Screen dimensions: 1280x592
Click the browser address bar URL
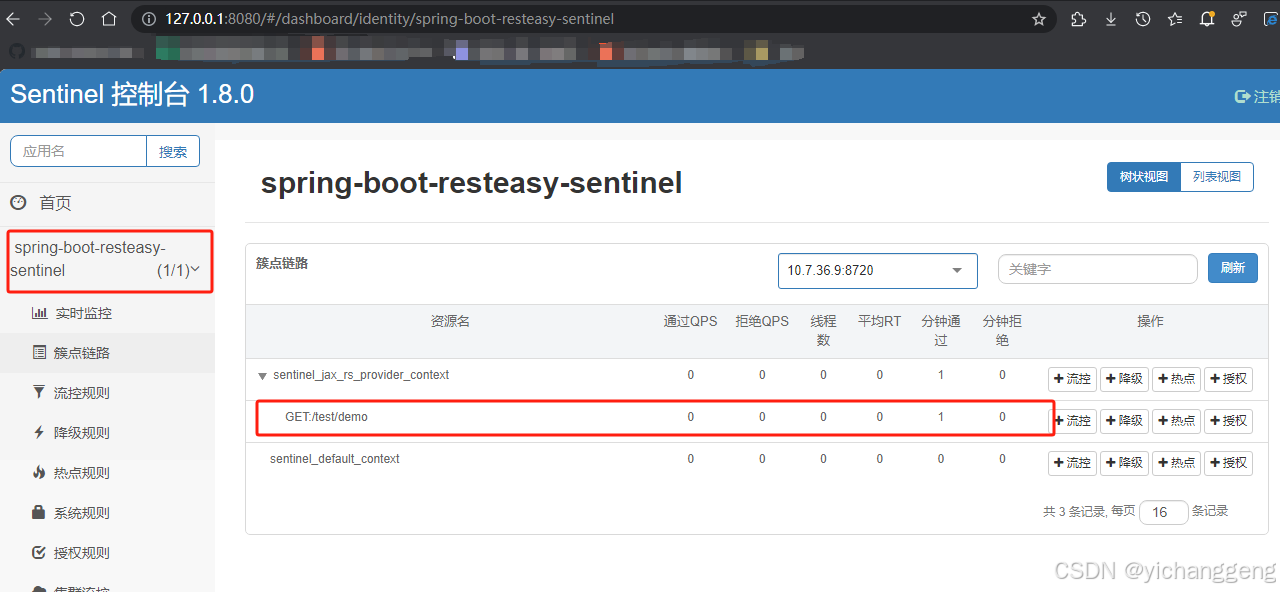390,19
